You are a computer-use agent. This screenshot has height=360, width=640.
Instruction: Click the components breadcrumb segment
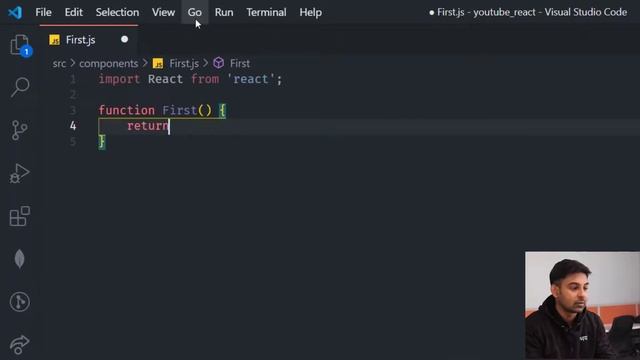click(109, 63)
